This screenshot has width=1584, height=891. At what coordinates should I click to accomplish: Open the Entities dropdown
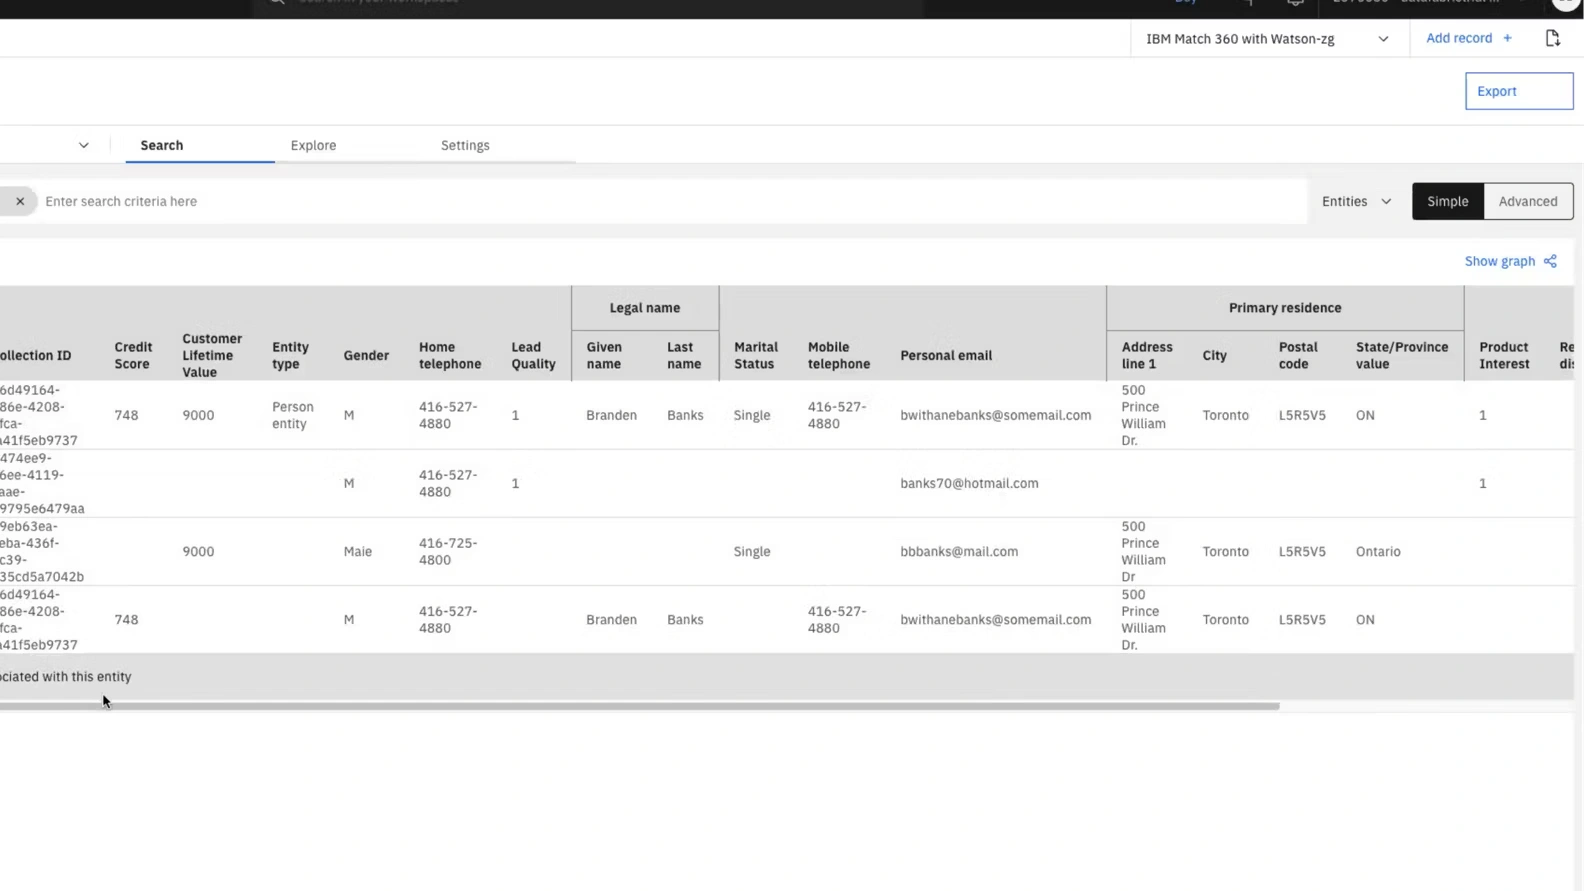[1355, 201]
